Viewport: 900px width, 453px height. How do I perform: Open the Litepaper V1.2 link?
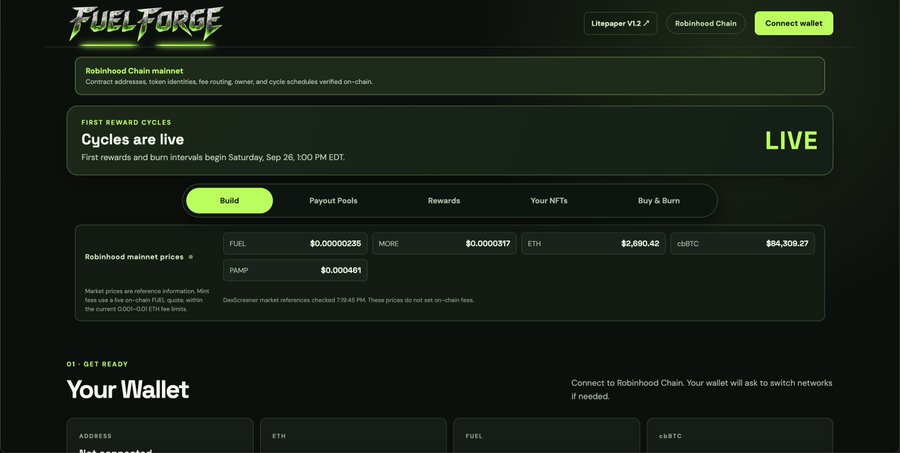[x=620, y=24]
